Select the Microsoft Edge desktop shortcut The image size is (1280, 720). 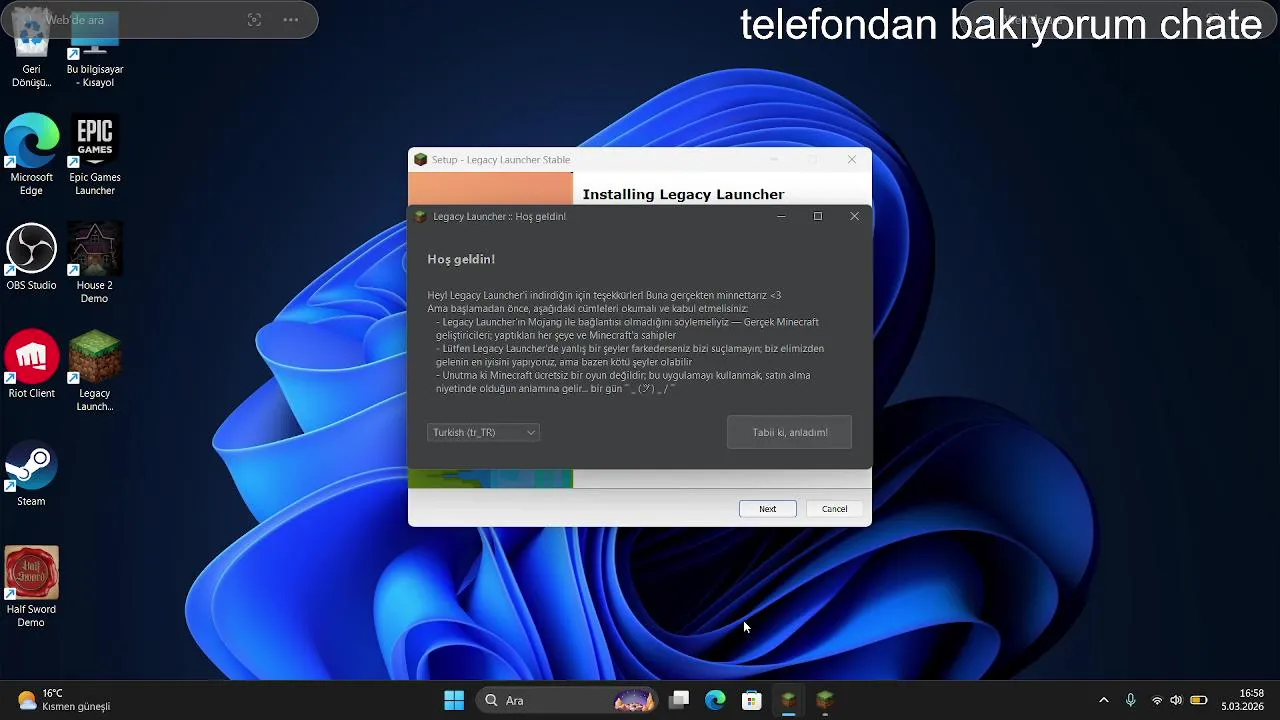(x=31, y=155)
